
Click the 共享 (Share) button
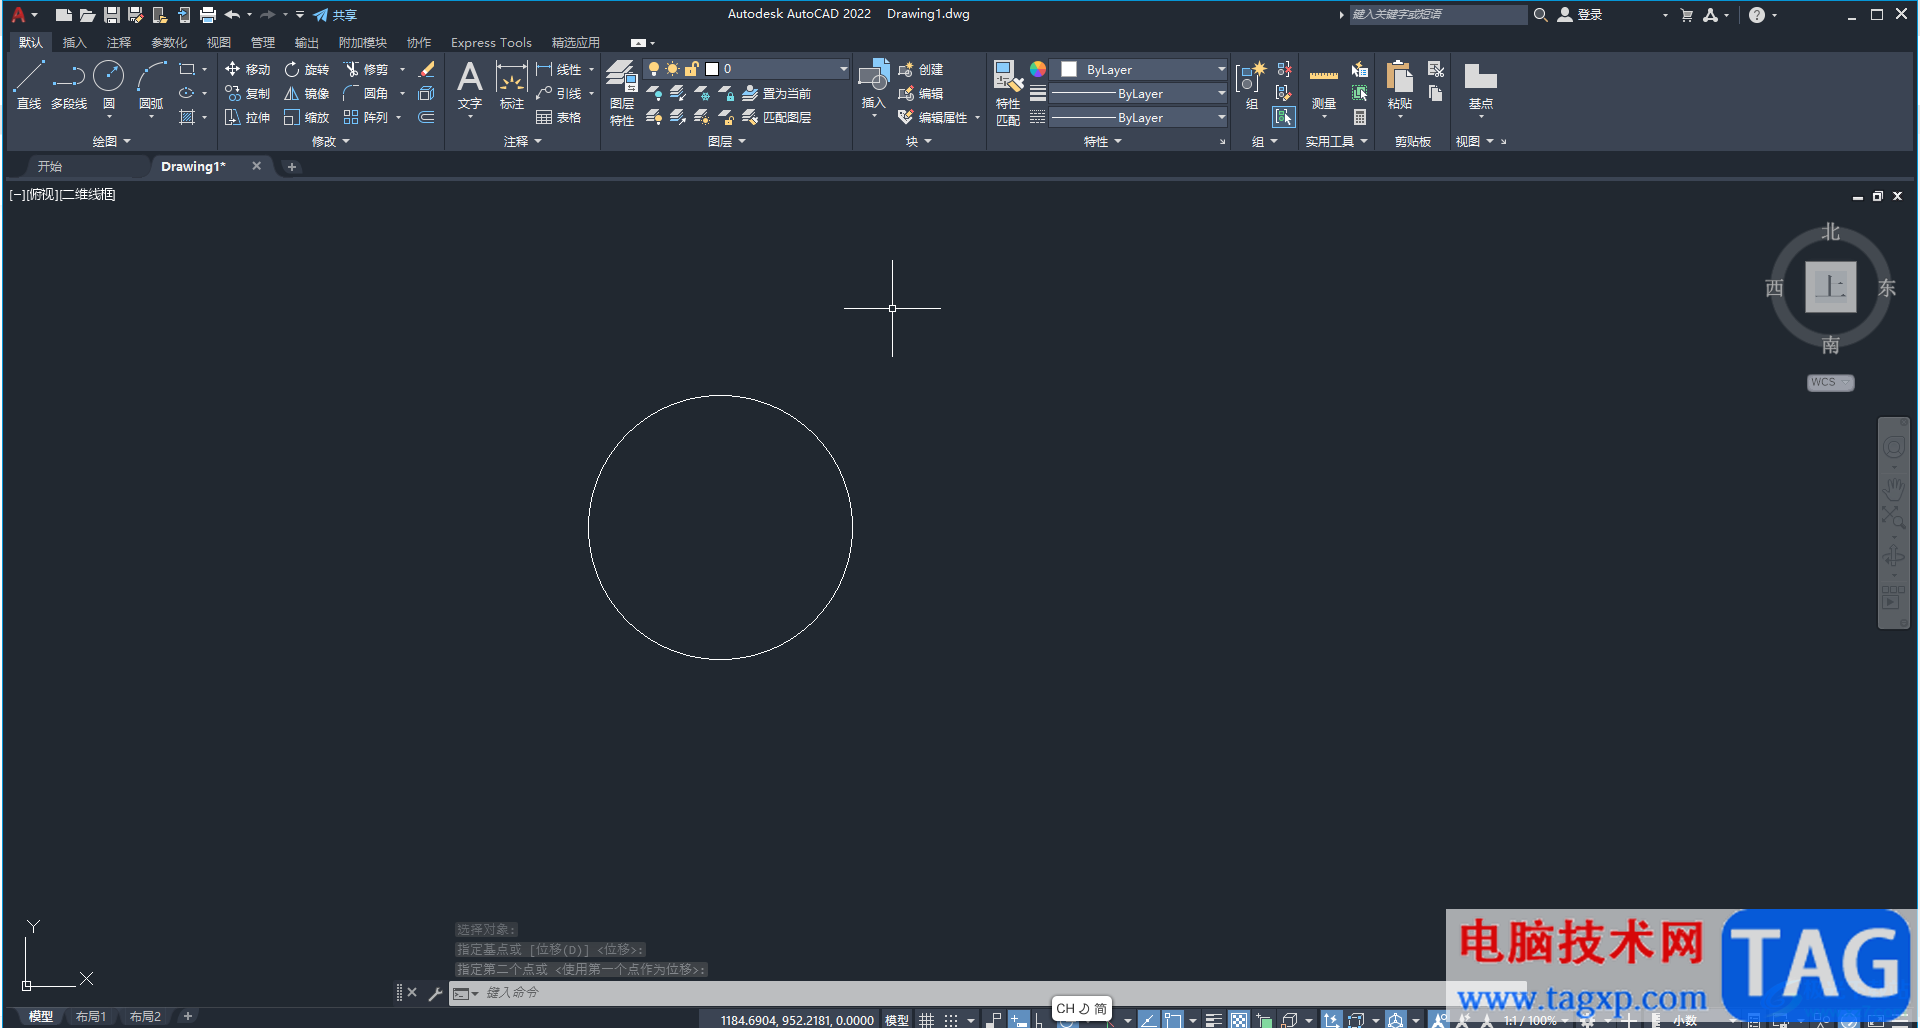pyautogui.click(x=335, y=15)
